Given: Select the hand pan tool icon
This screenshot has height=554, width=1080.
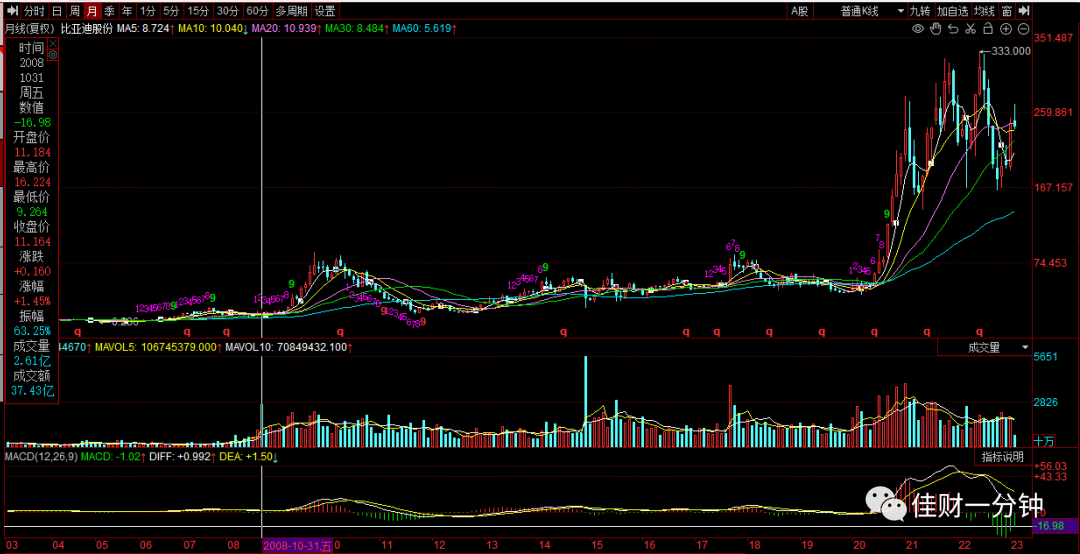Looking at the screenshot, I should point(935,29).
